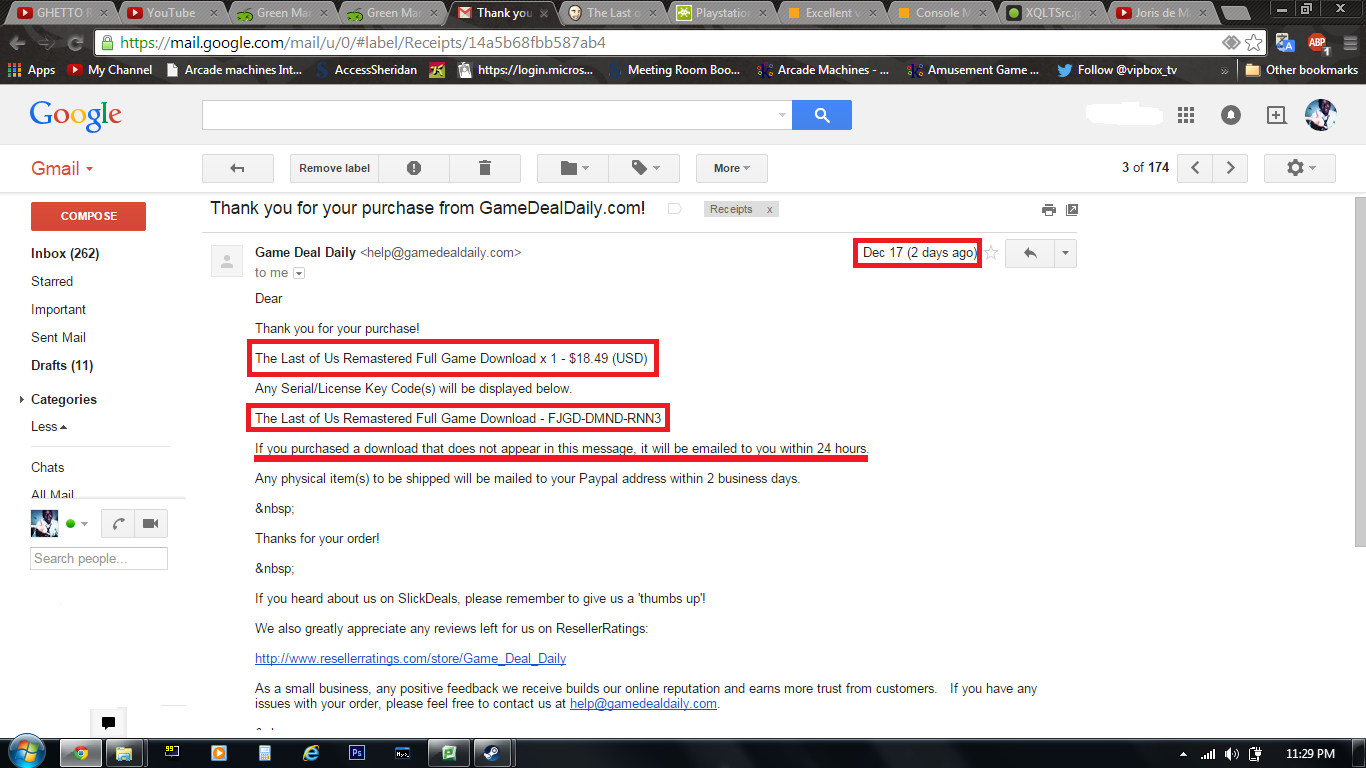The height and width of the screenshot is (768, 1366).
Task: Show search options dropdown arrow
Action: (782, 115)
